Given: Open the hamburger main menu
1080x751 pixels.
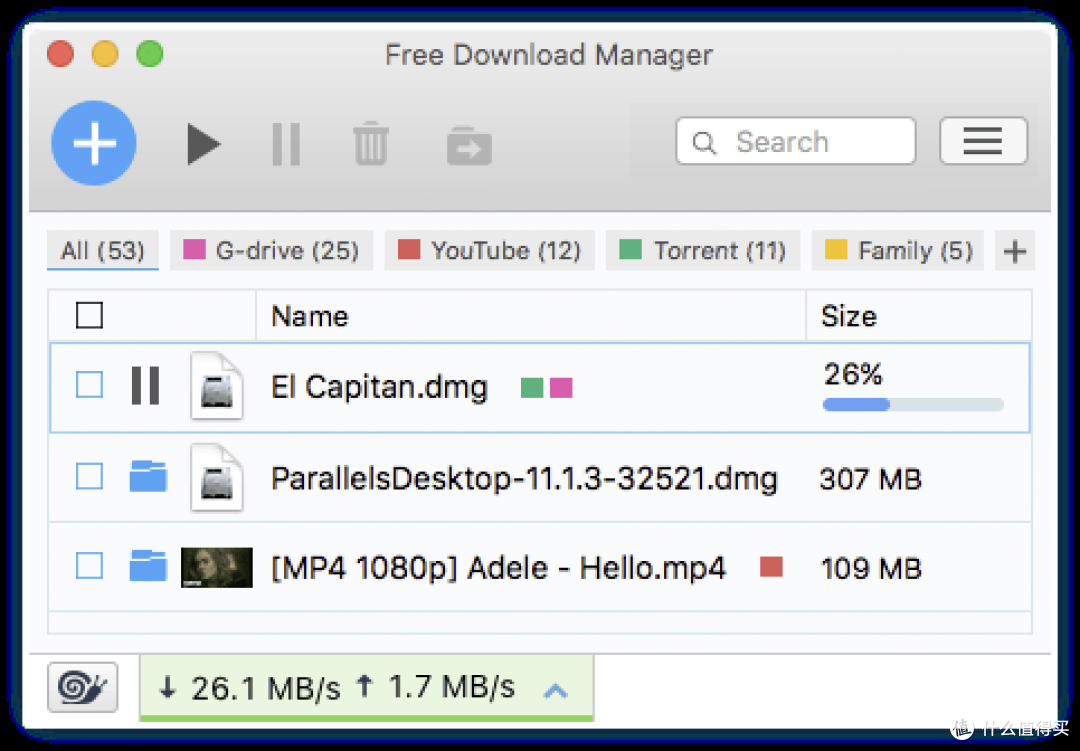Looking at the screenshot, I should [x=982, y=141].
